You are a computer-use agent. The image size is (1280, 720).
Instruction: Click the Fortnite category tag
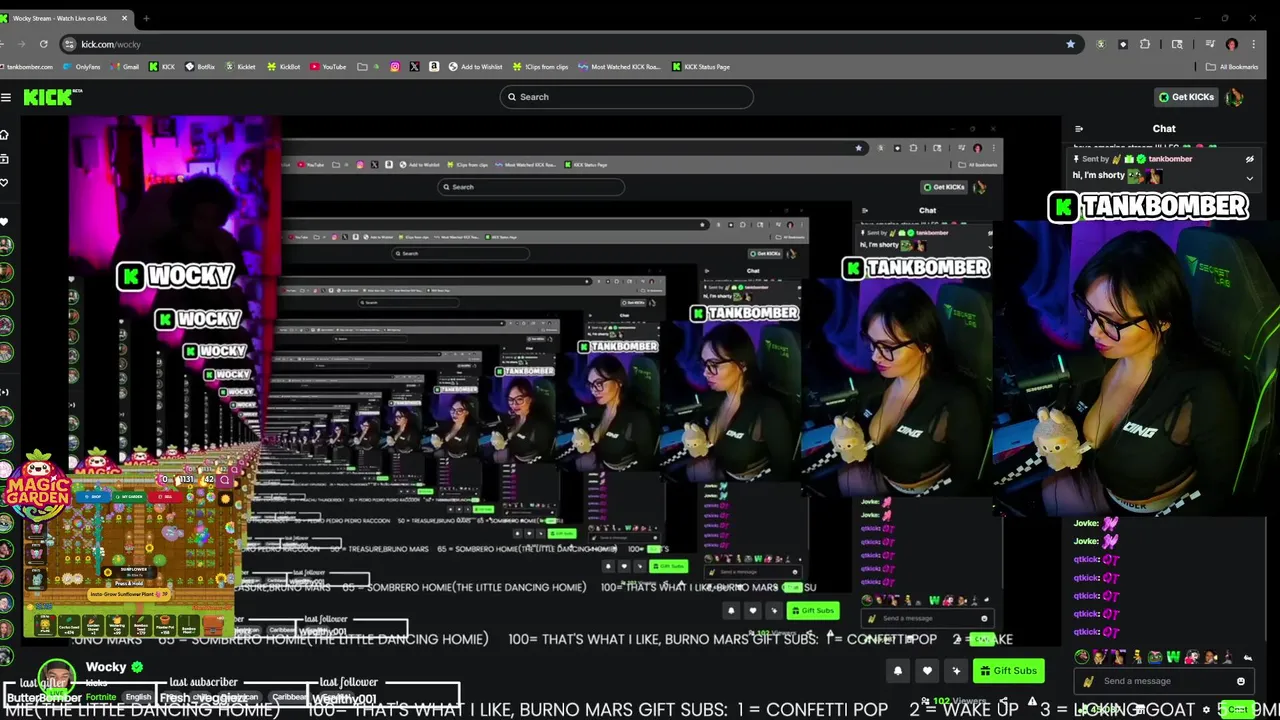click(101, 697)
